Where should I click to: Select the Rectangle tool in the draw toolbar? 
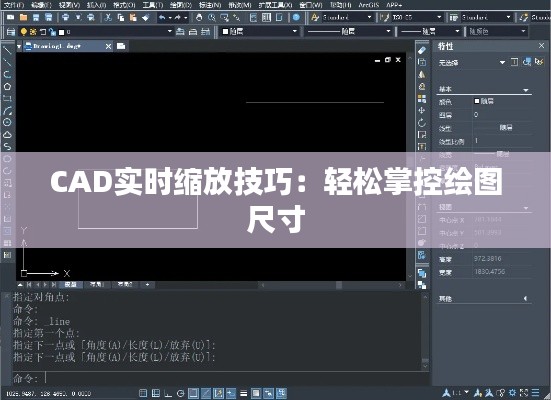(7, 98)
